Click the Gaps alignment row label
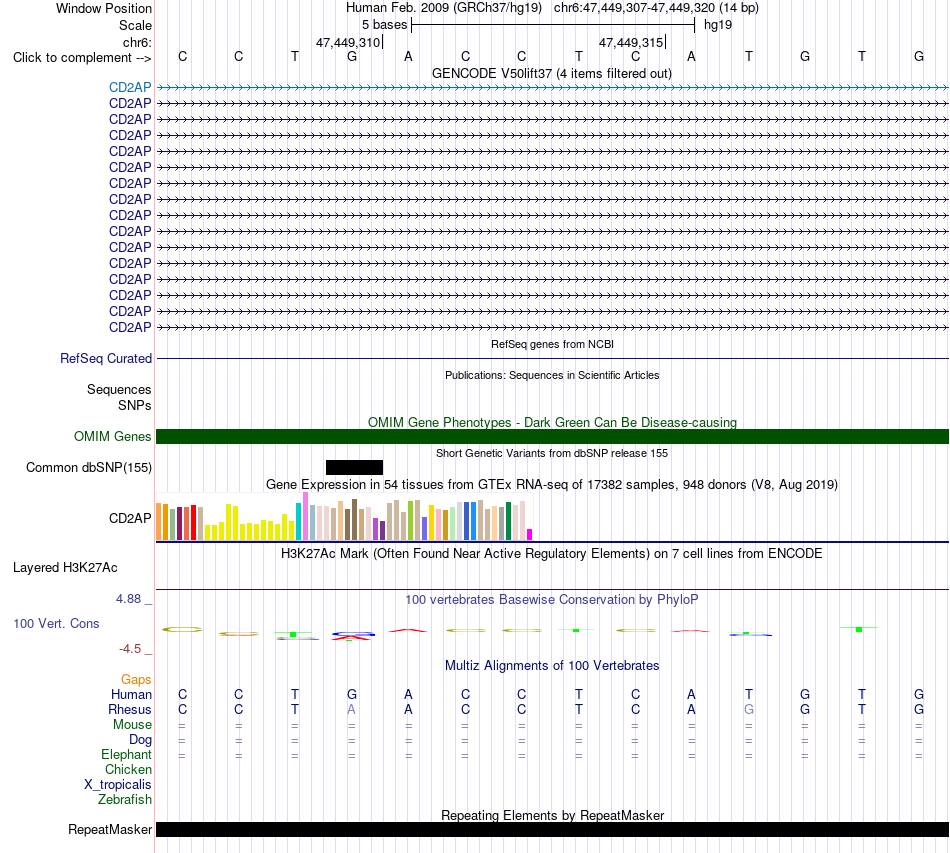The image size is (950, 853). [x=136, y=680]
